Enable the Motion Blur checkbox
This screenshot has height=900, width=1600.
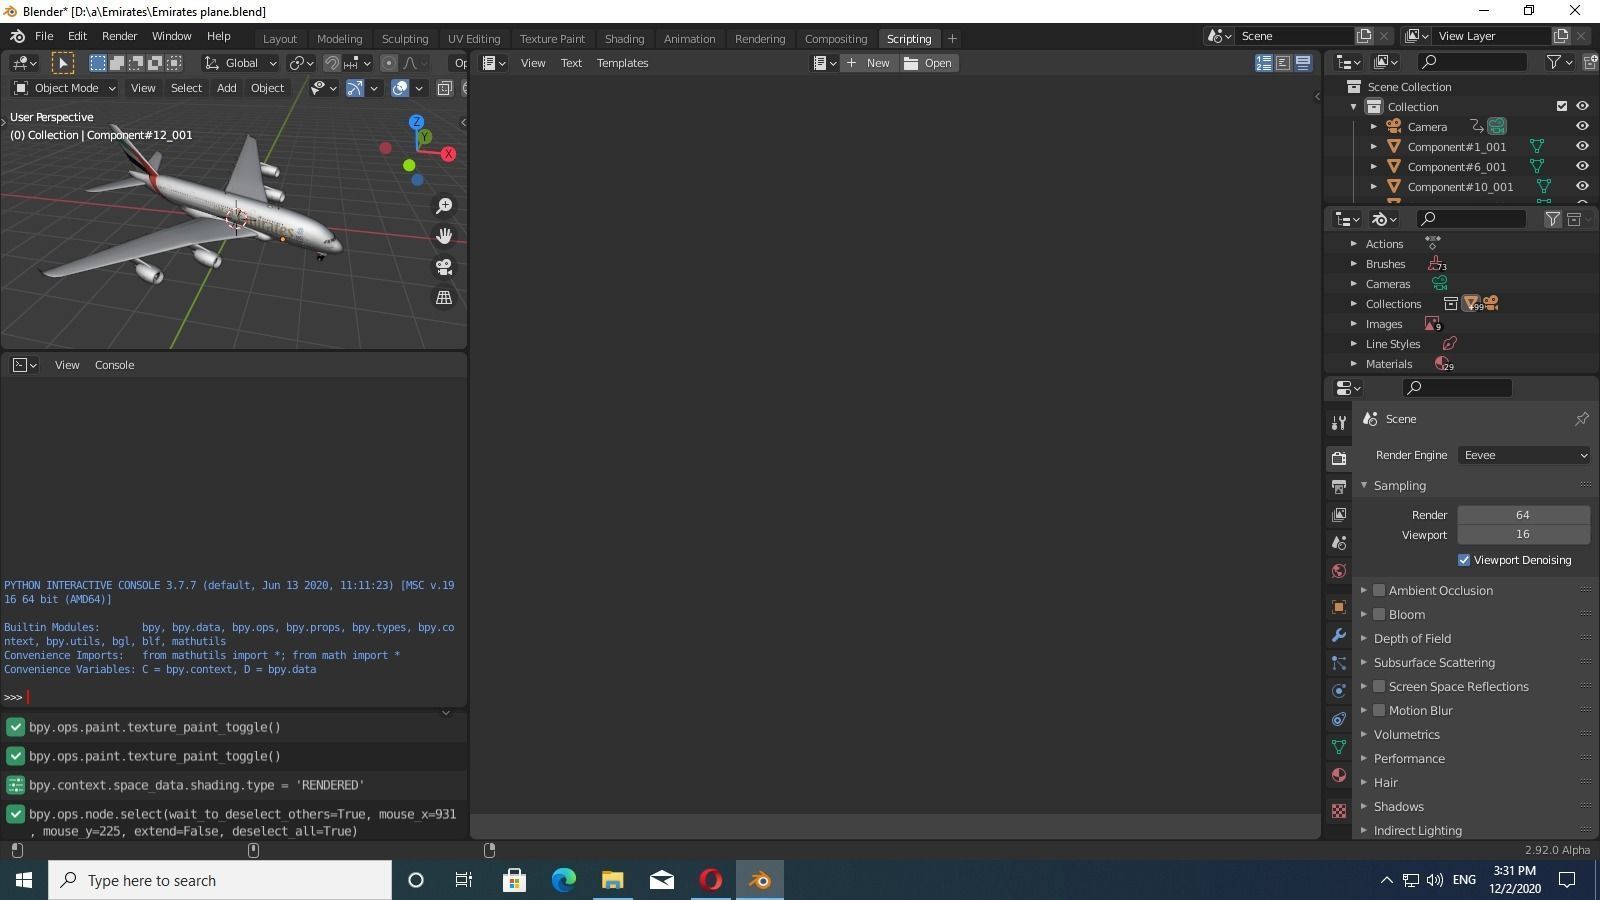pyautogui.click(x=1379, y=710)
